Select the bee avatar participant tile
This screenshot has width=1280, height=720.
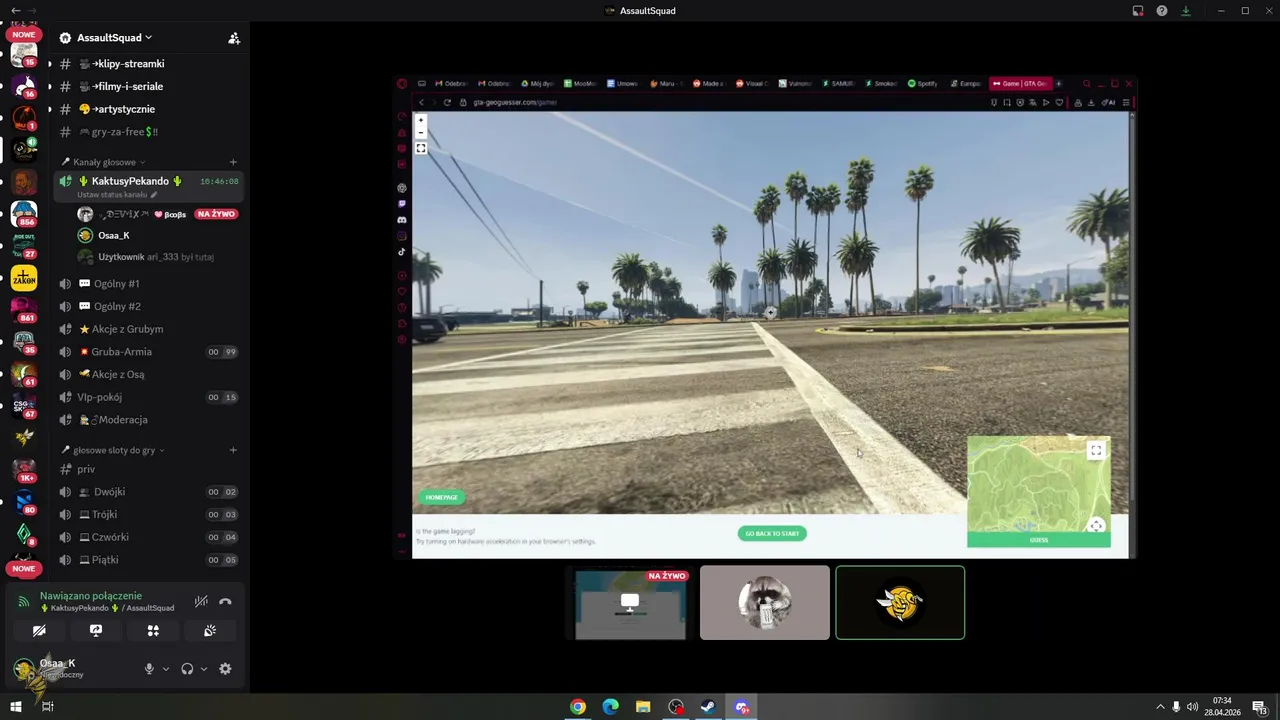[x=900, y=602]
